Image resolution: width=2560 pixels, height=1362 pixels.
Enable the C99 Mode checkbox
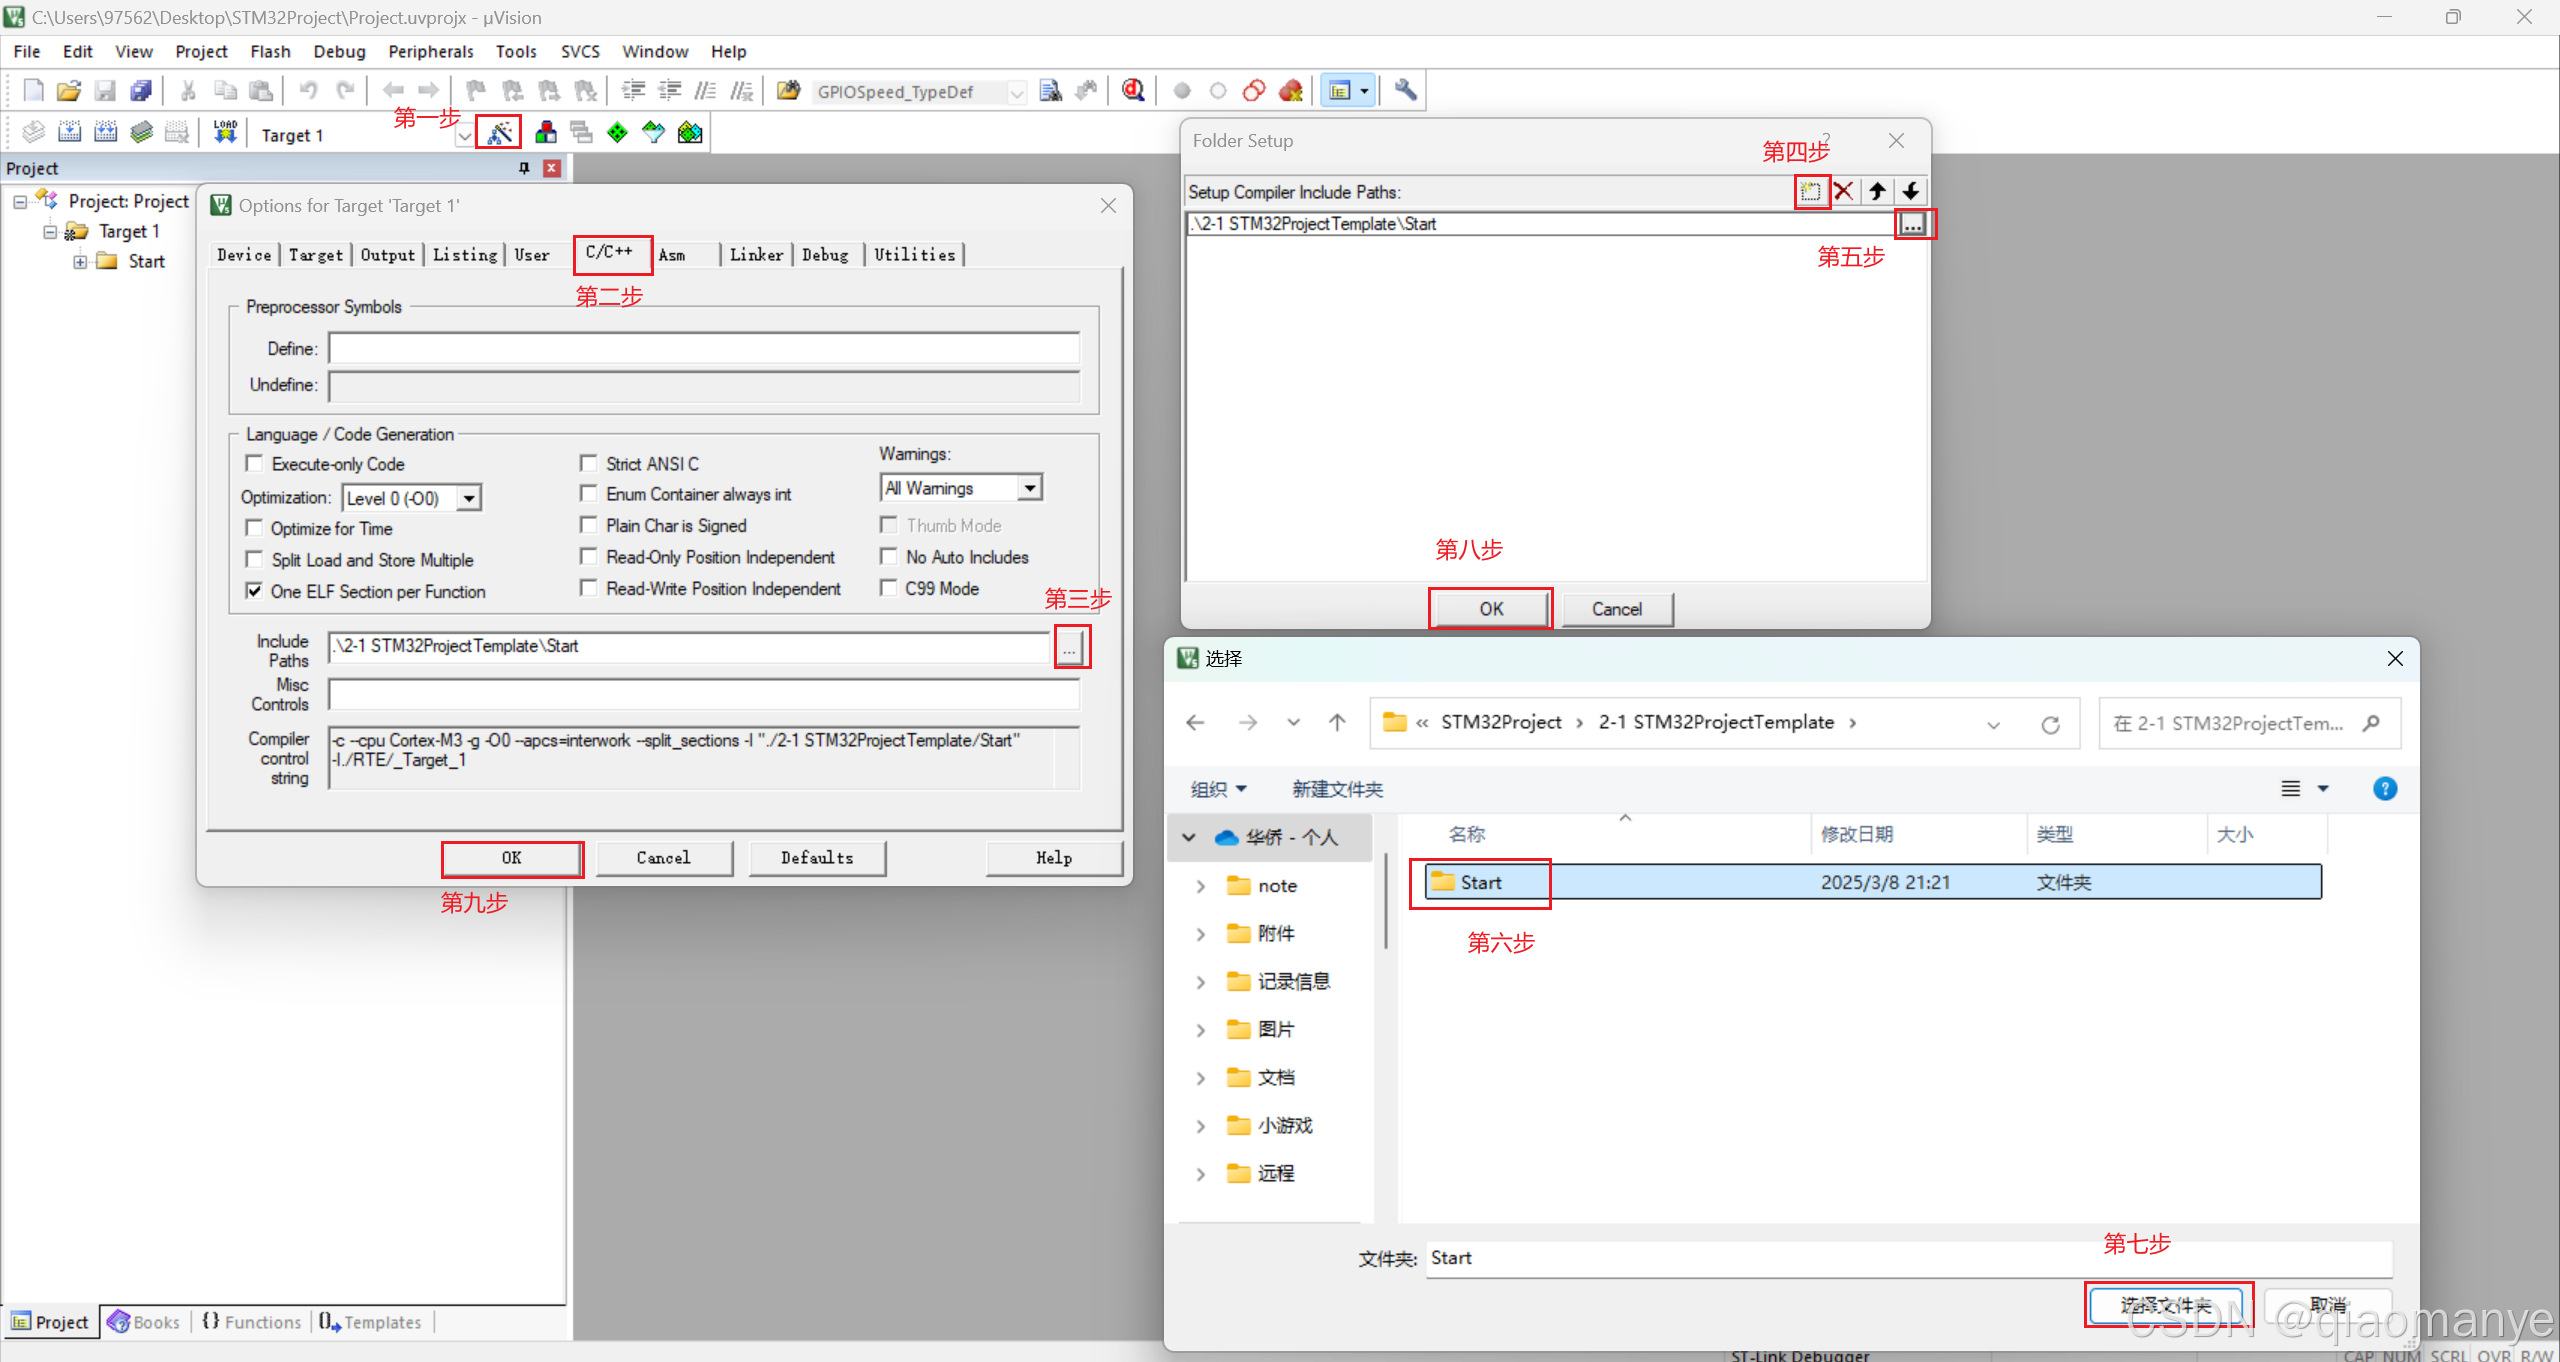(888, 588)
